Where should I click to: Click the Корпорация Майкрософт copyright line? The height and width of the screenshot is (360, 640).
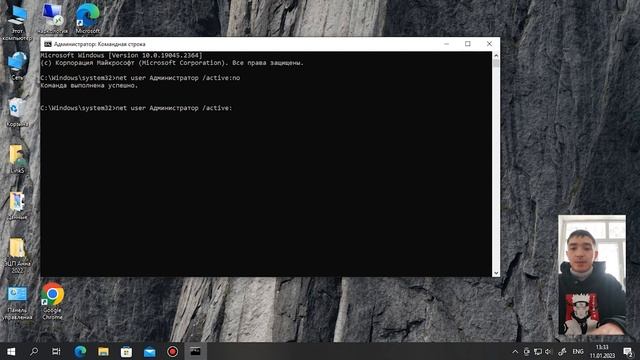[x=172, y=63]
